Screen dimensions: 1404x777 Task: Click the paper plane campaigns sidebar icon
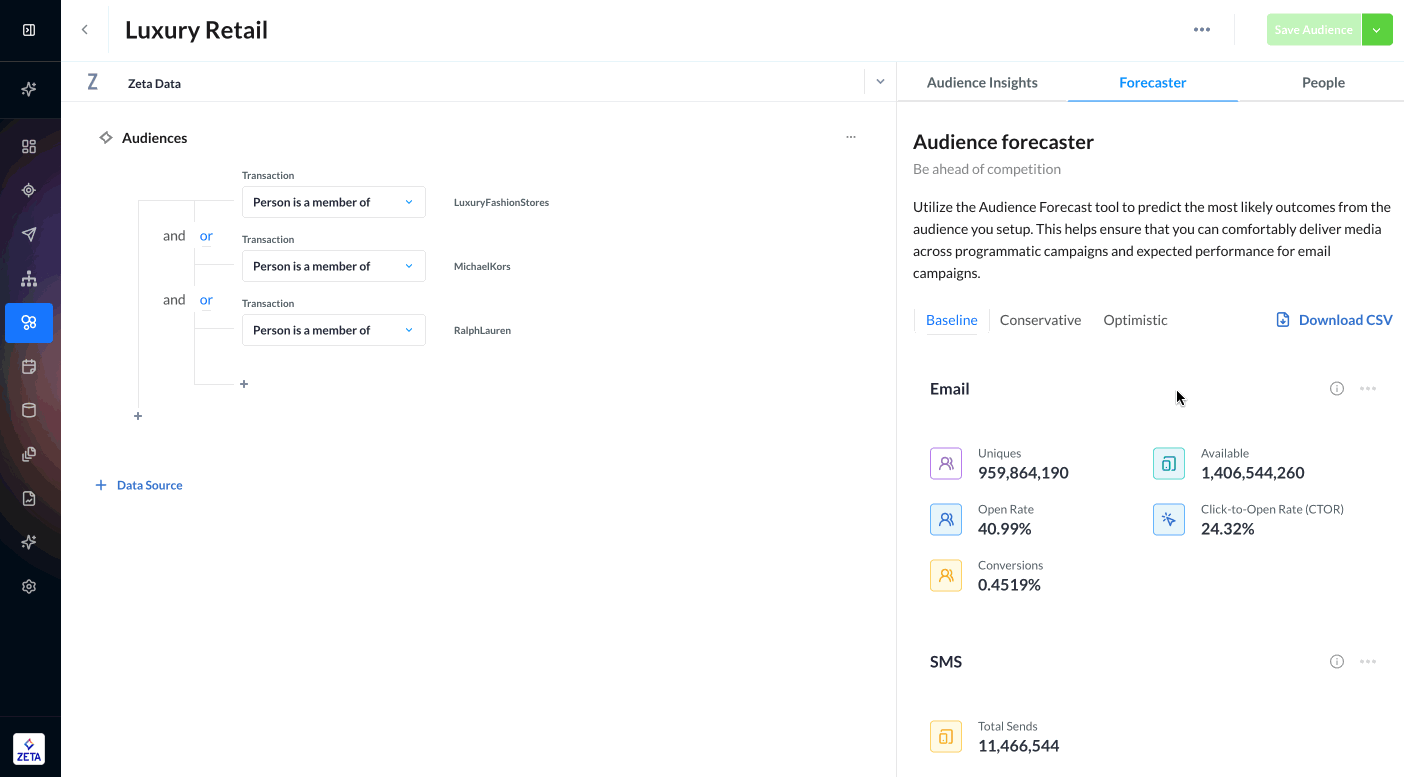point(29,235)
